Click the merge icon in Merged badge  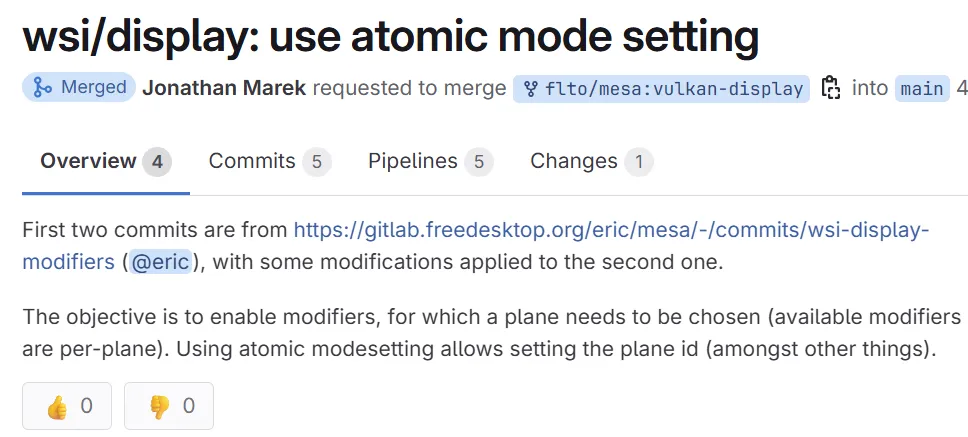tap(42, 88)
